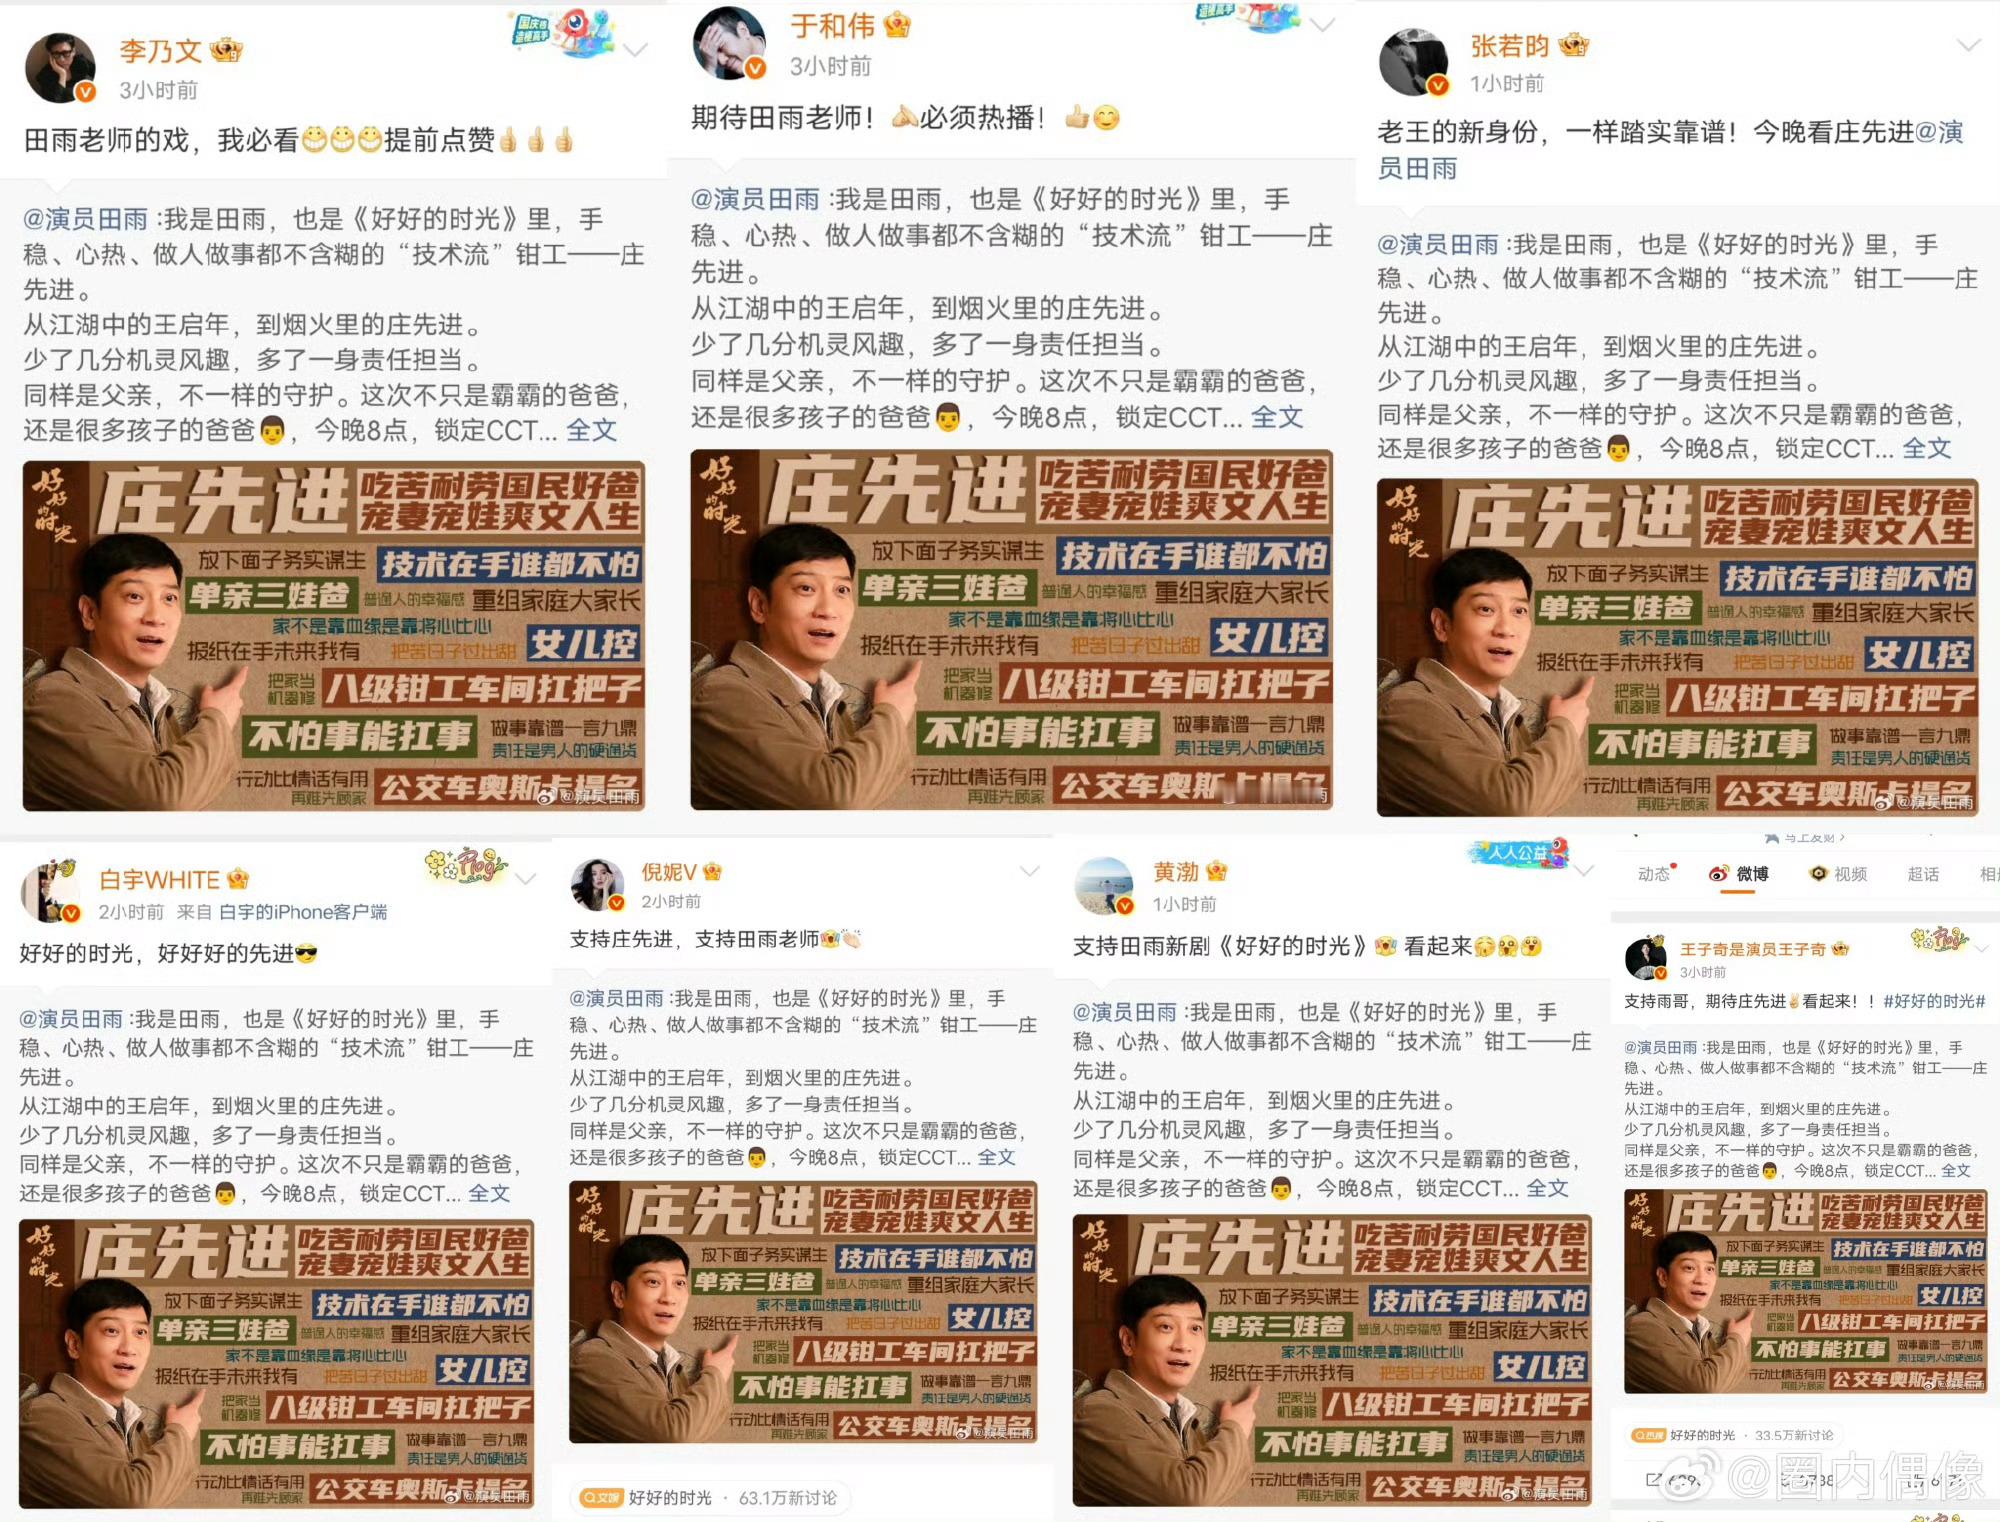Open 全文 link in 李乃文's repost
Image resolution: width=2000 pixels, height=1522 pixels.
(591, 430)
